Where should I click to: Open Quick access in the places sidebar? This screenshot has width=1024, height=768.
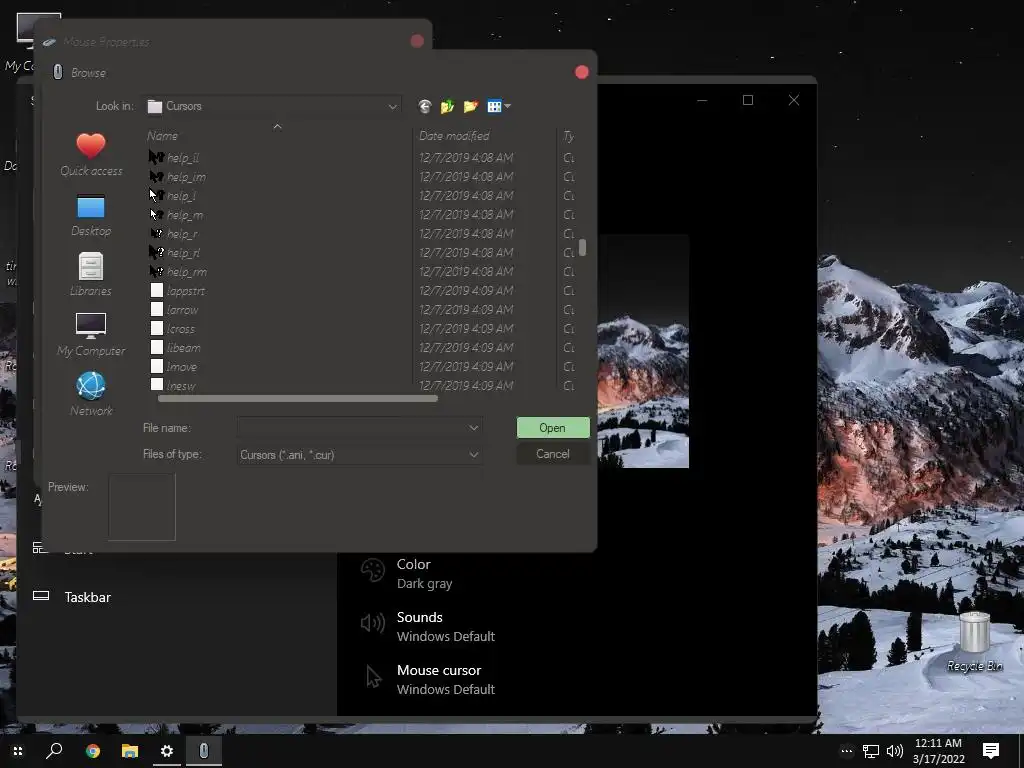tap(91, 155)
